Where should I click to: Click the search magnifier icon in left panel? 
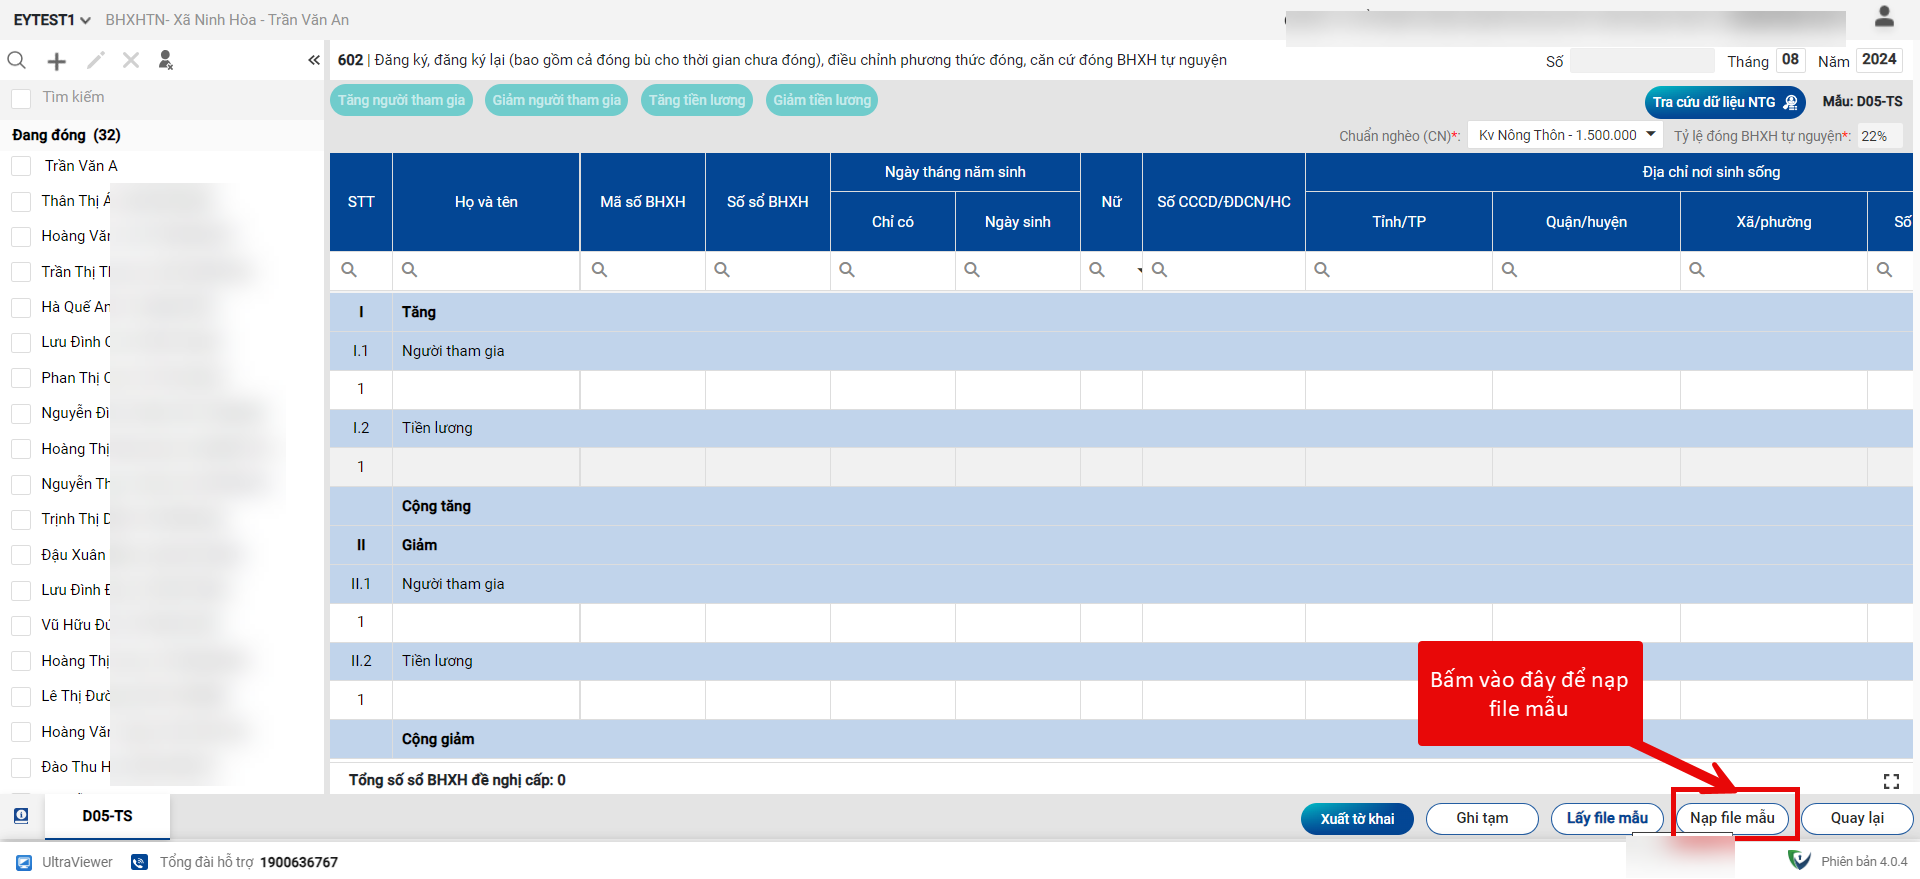[17, 61]
